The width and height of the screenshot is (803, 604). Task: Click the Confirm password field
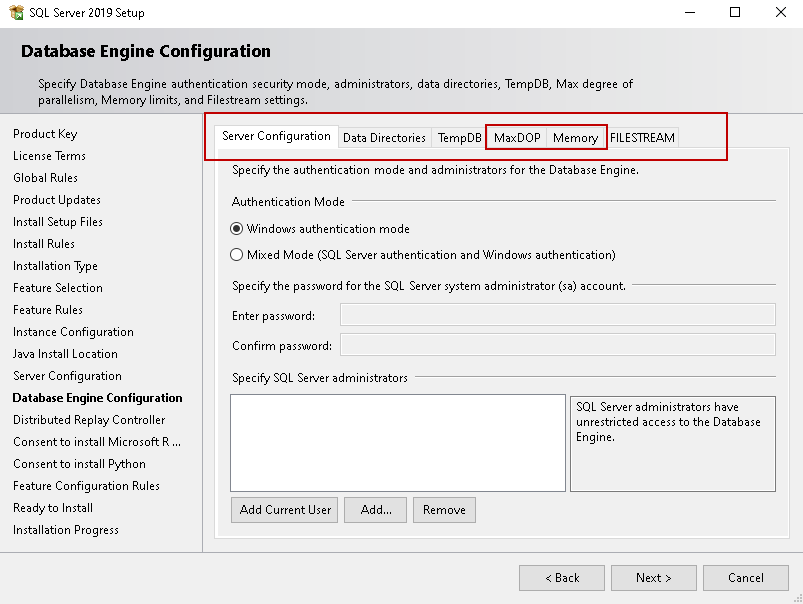(557, 346)
